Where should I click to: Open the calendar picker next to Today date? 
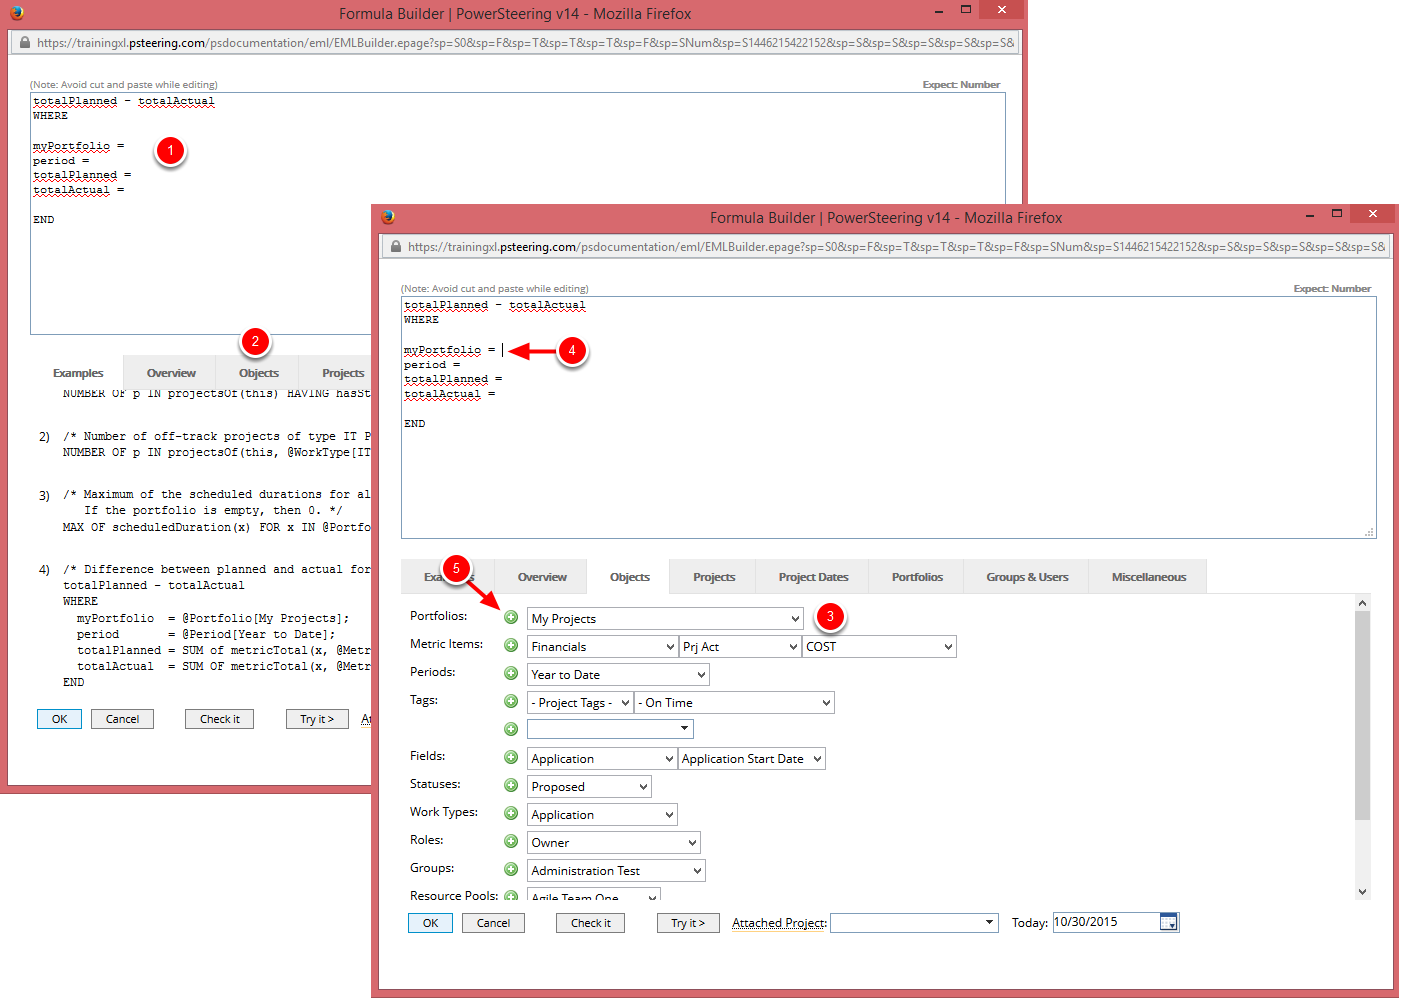pyautogui.click(x=1168, y=922)
